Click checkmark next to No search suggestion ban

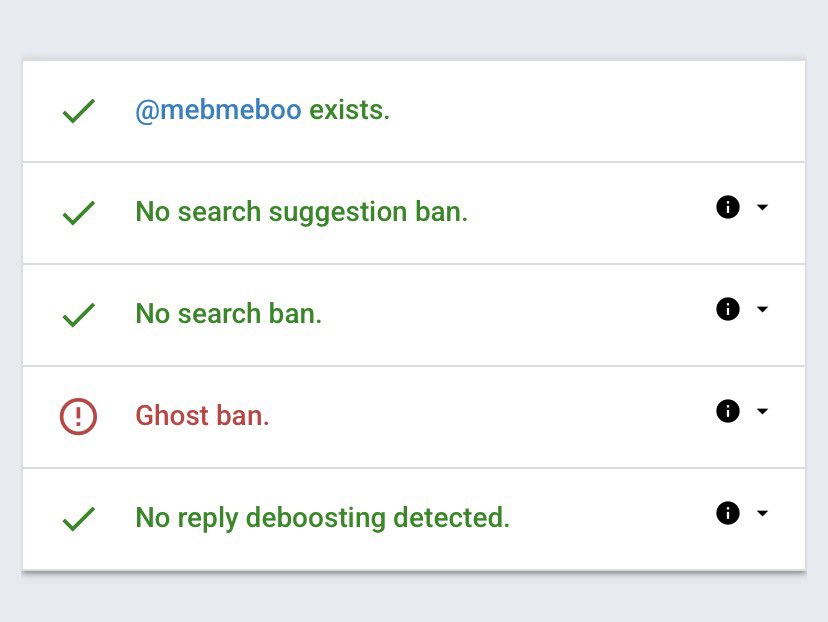[x=78, y=213]
